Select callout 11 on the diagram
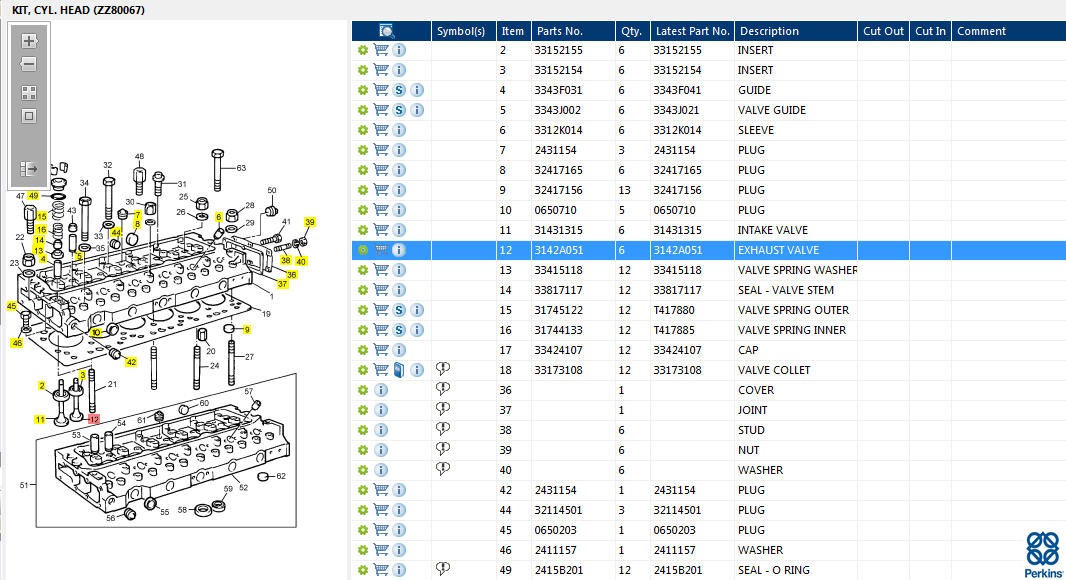 pos(40,420)
